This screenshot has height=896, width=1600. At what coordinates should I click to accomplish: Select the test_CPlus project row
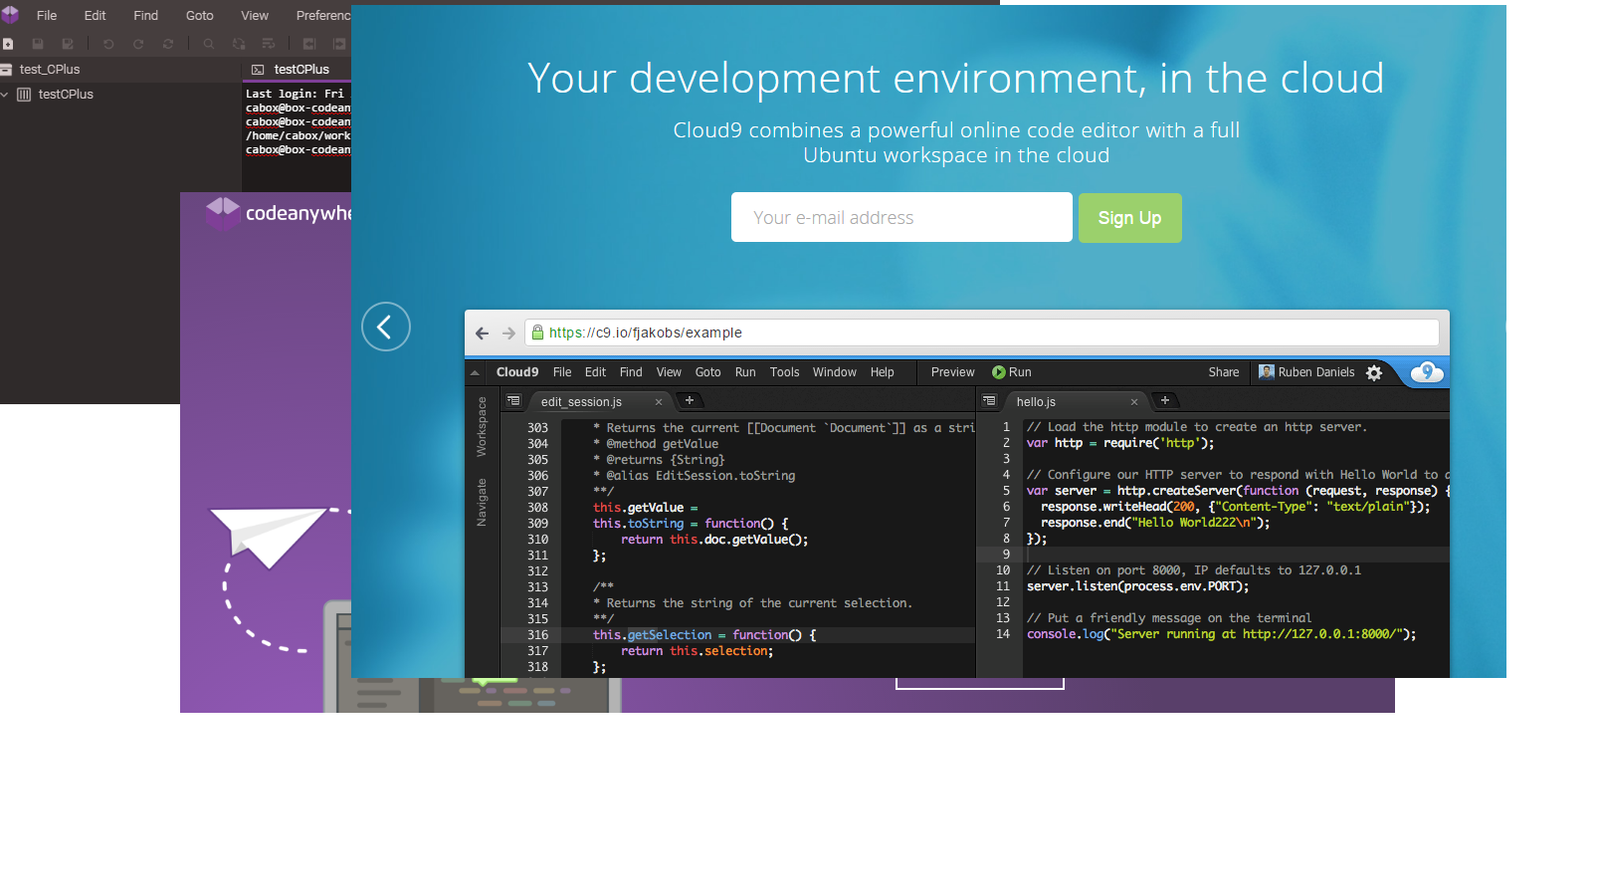(121, 70)
